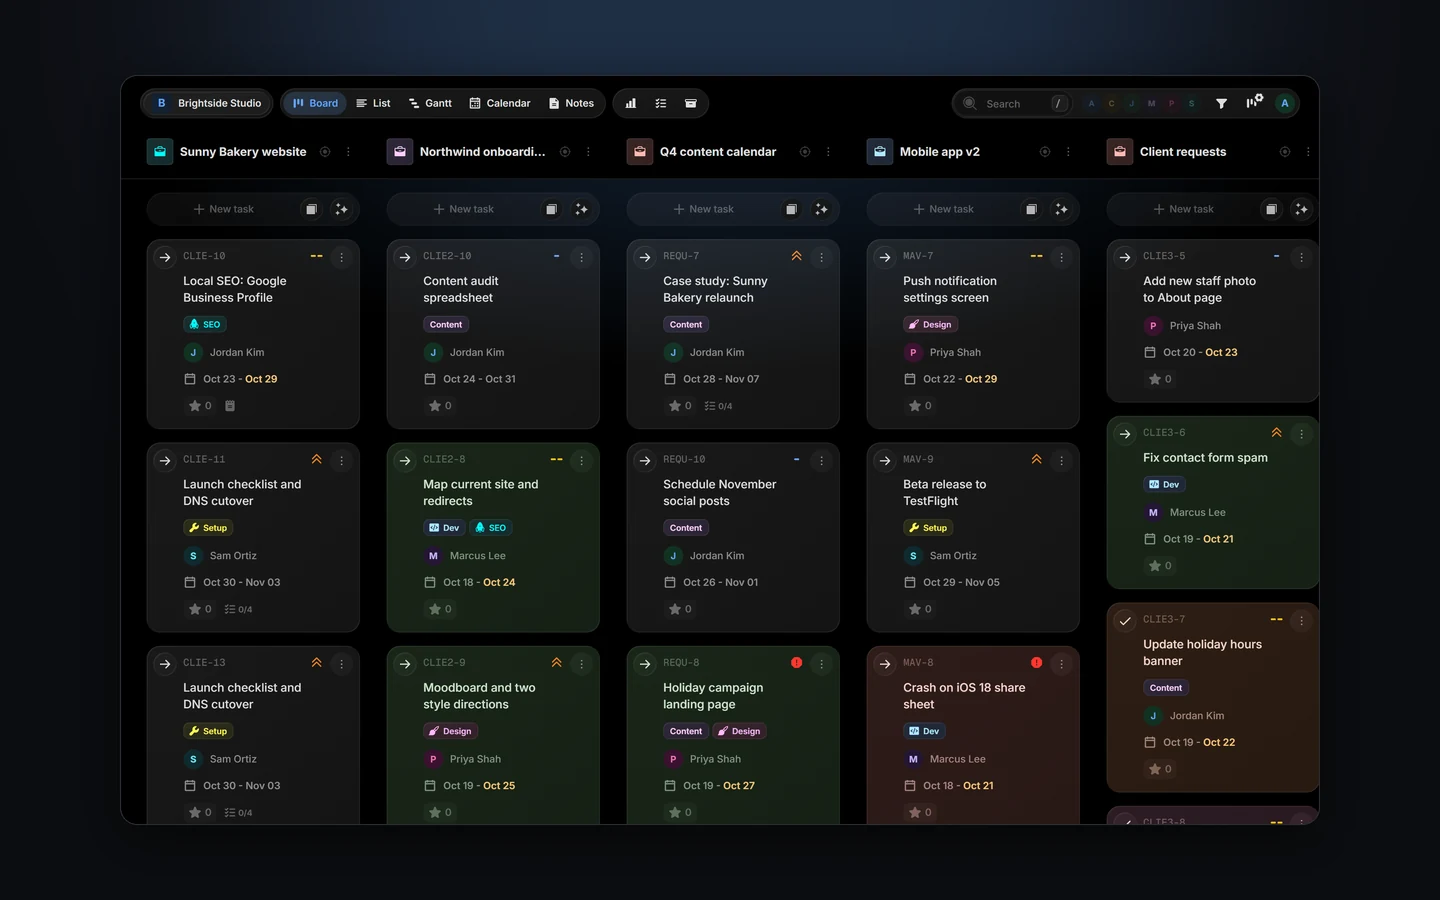Screen dimensions: 1440x900
Task: Click SEO tag on Local SEO card
Action: pos(205,324)
